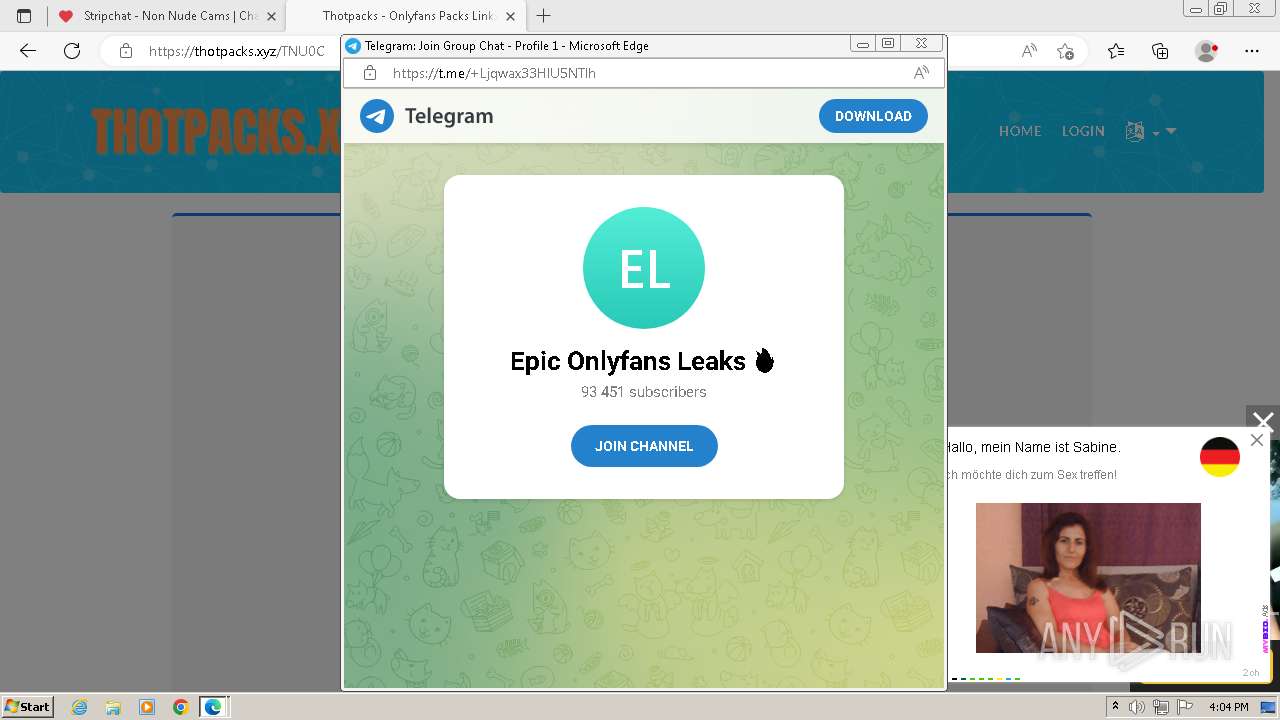Image resolution: width=1280 pixels, height=720 pixels.
Task: Open the Edge profile avatar
Action: [x=1207, y=51]
